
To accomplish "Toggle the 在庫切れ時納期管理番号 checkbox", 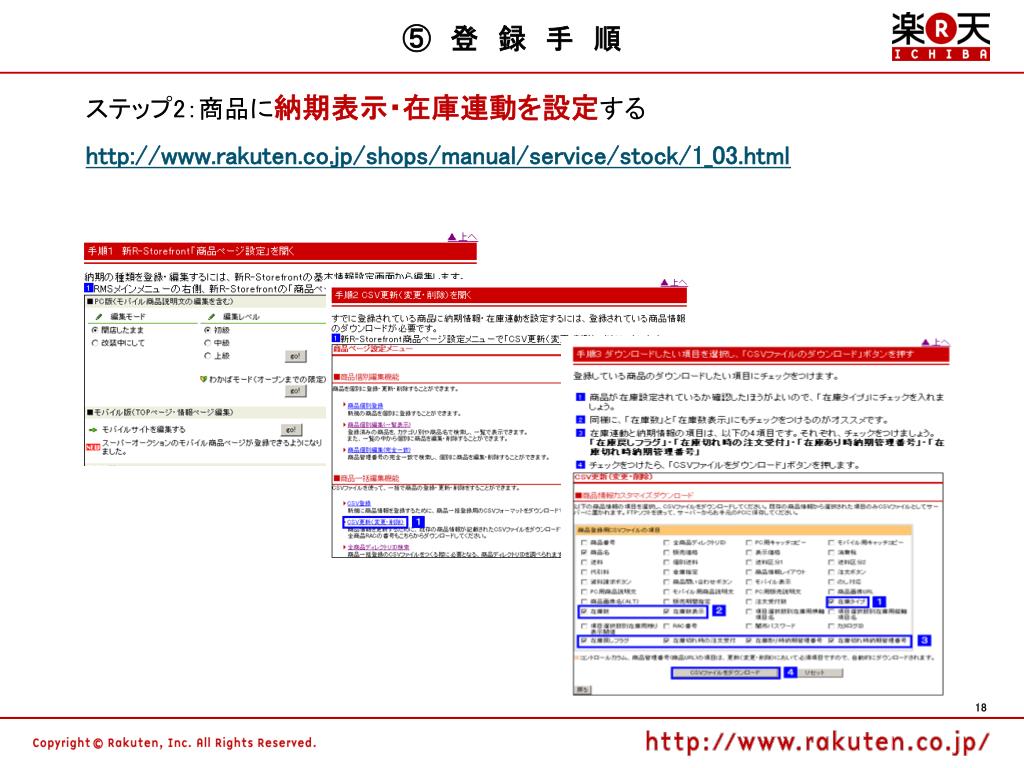I will click(831, 641).
